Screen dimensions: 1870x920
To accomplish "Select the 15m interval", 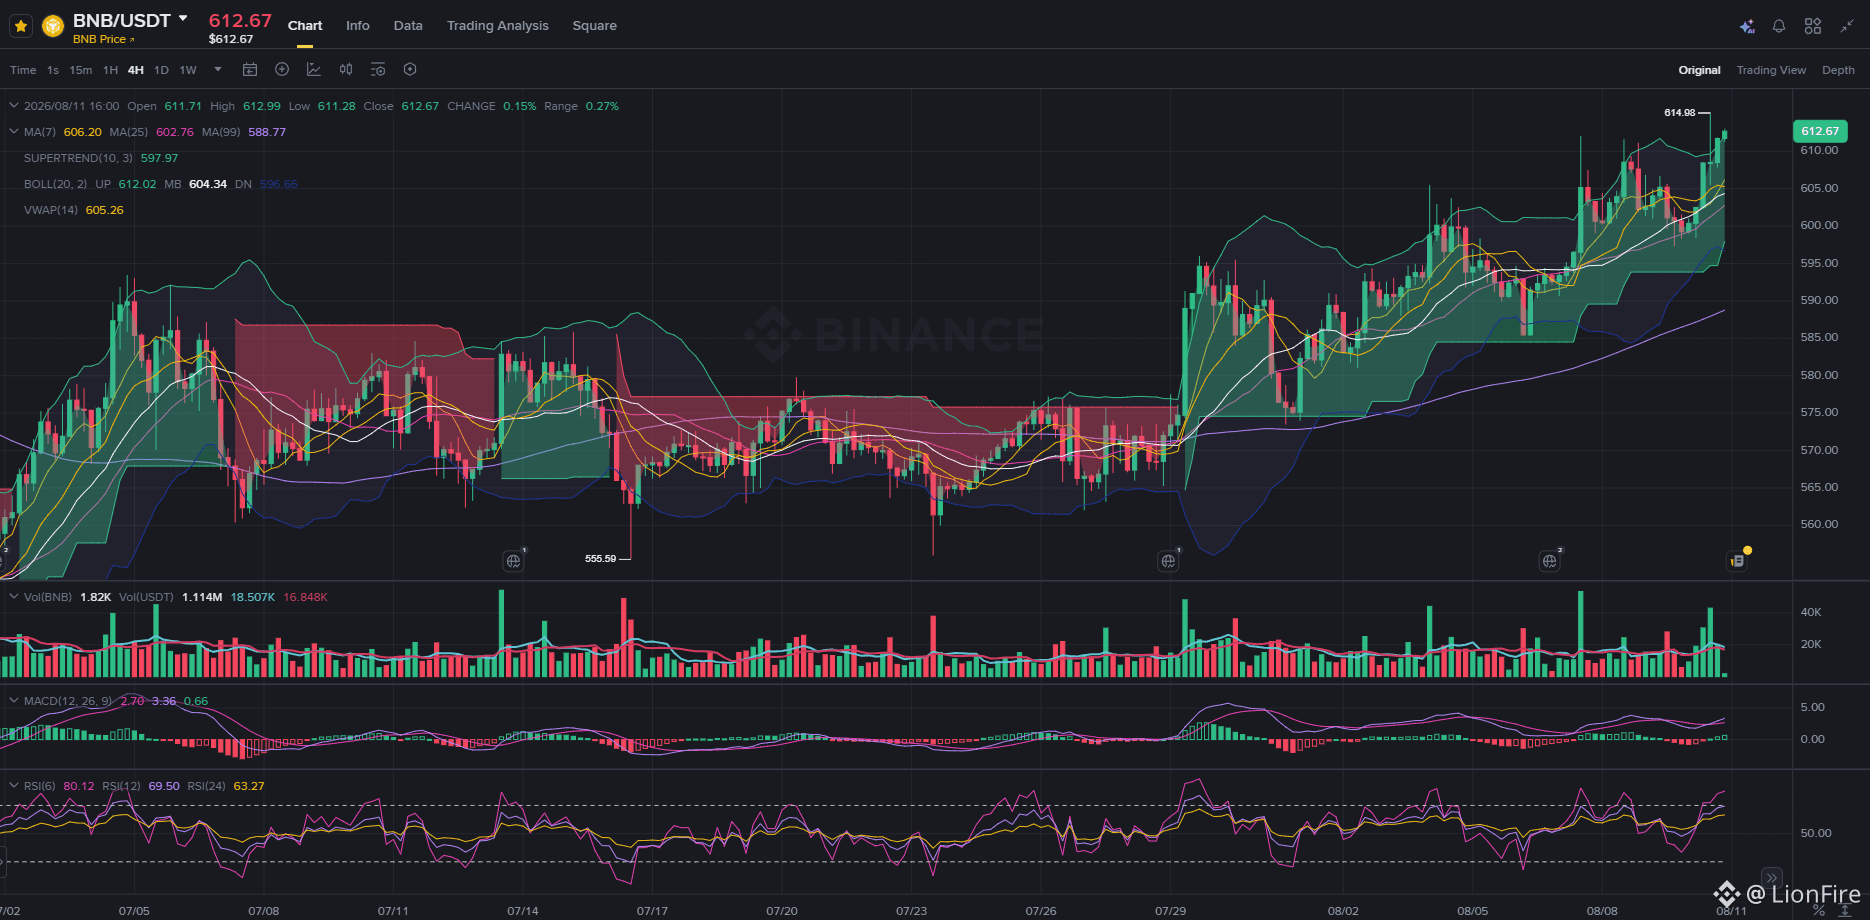I will 81,70.
